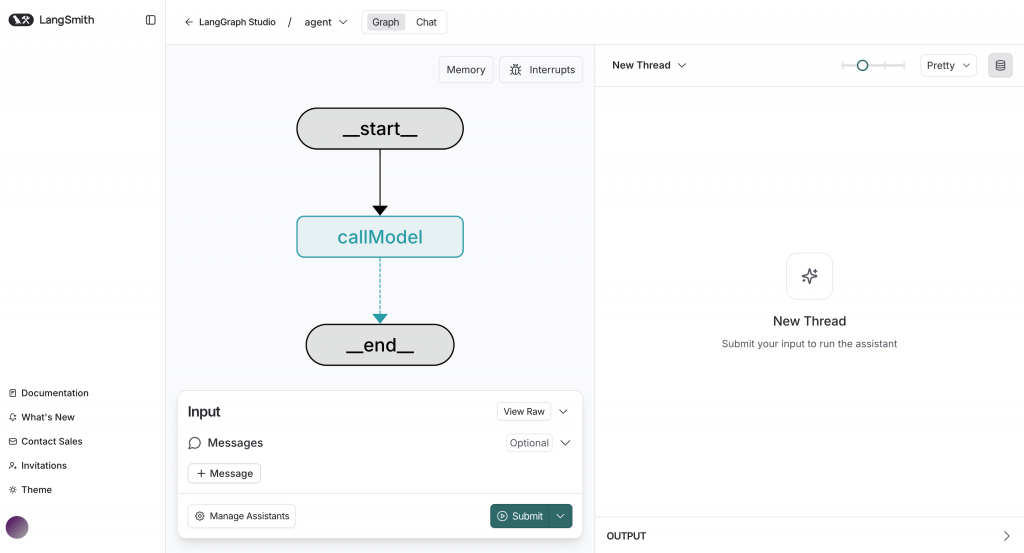
Task: Switch to the Chat tab
Action: 426,22
